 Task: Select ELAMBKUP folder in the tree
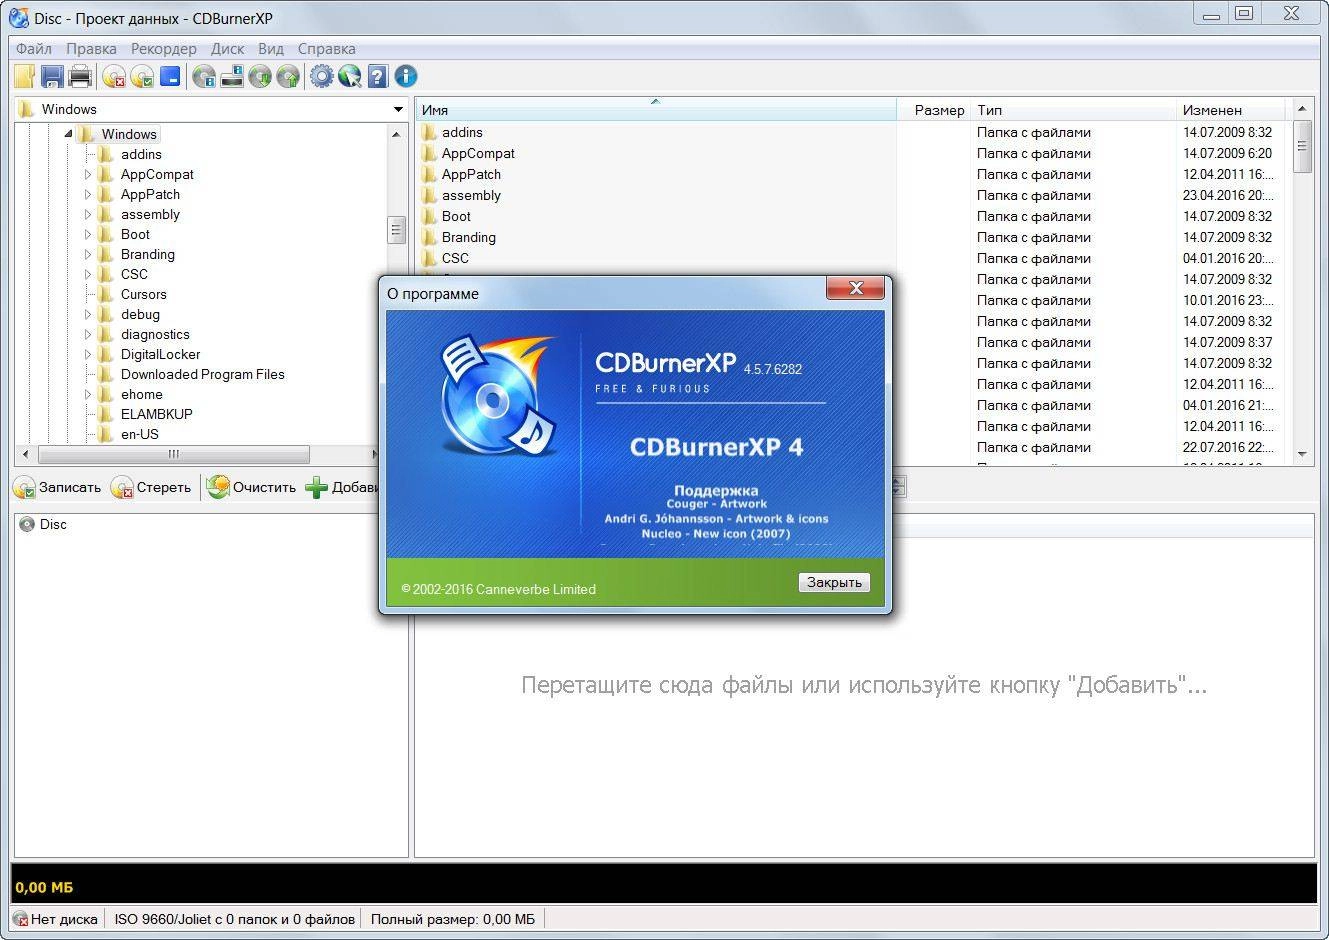pyautogui.click(x=157, y=414)
